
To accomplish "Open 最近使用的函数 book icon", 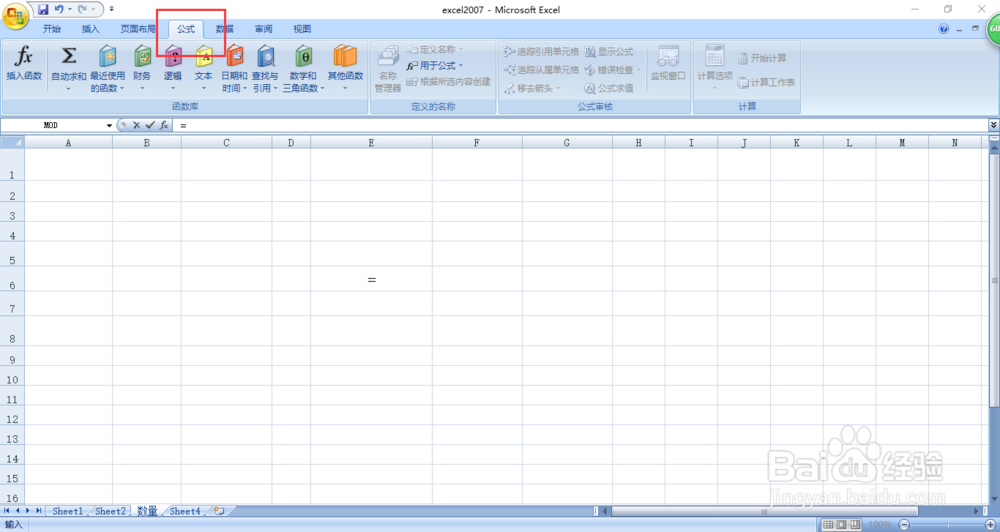I will [x=107, y=57].
